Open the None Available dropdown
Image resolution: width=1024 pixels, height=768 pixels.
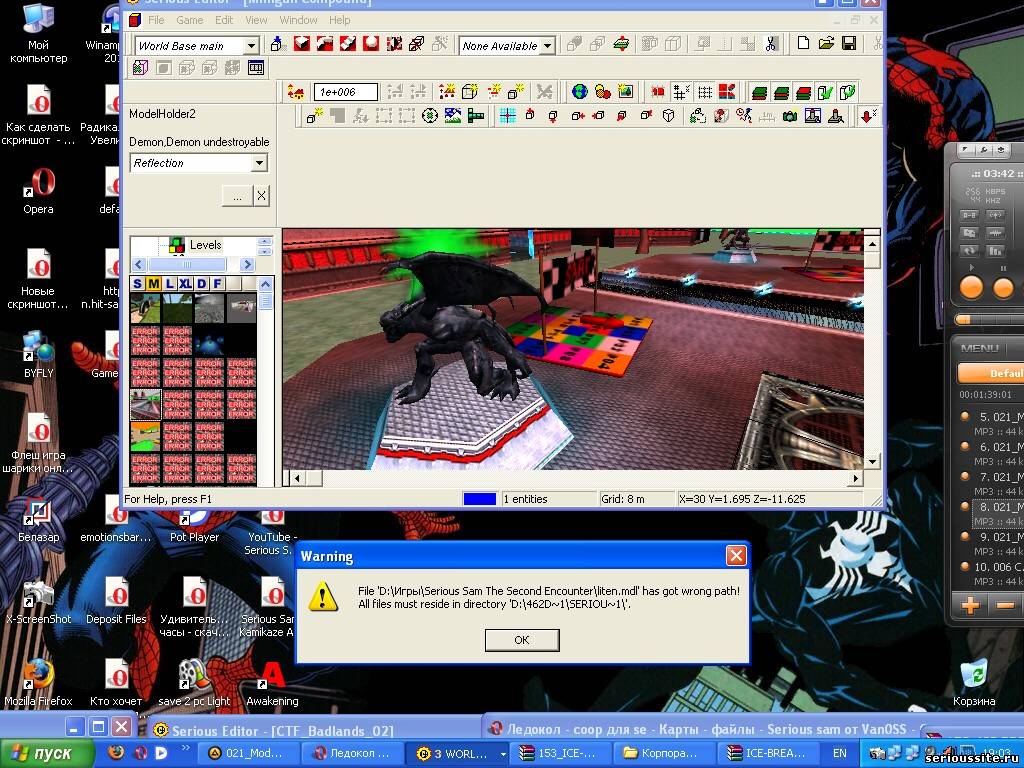coord(548,46)
